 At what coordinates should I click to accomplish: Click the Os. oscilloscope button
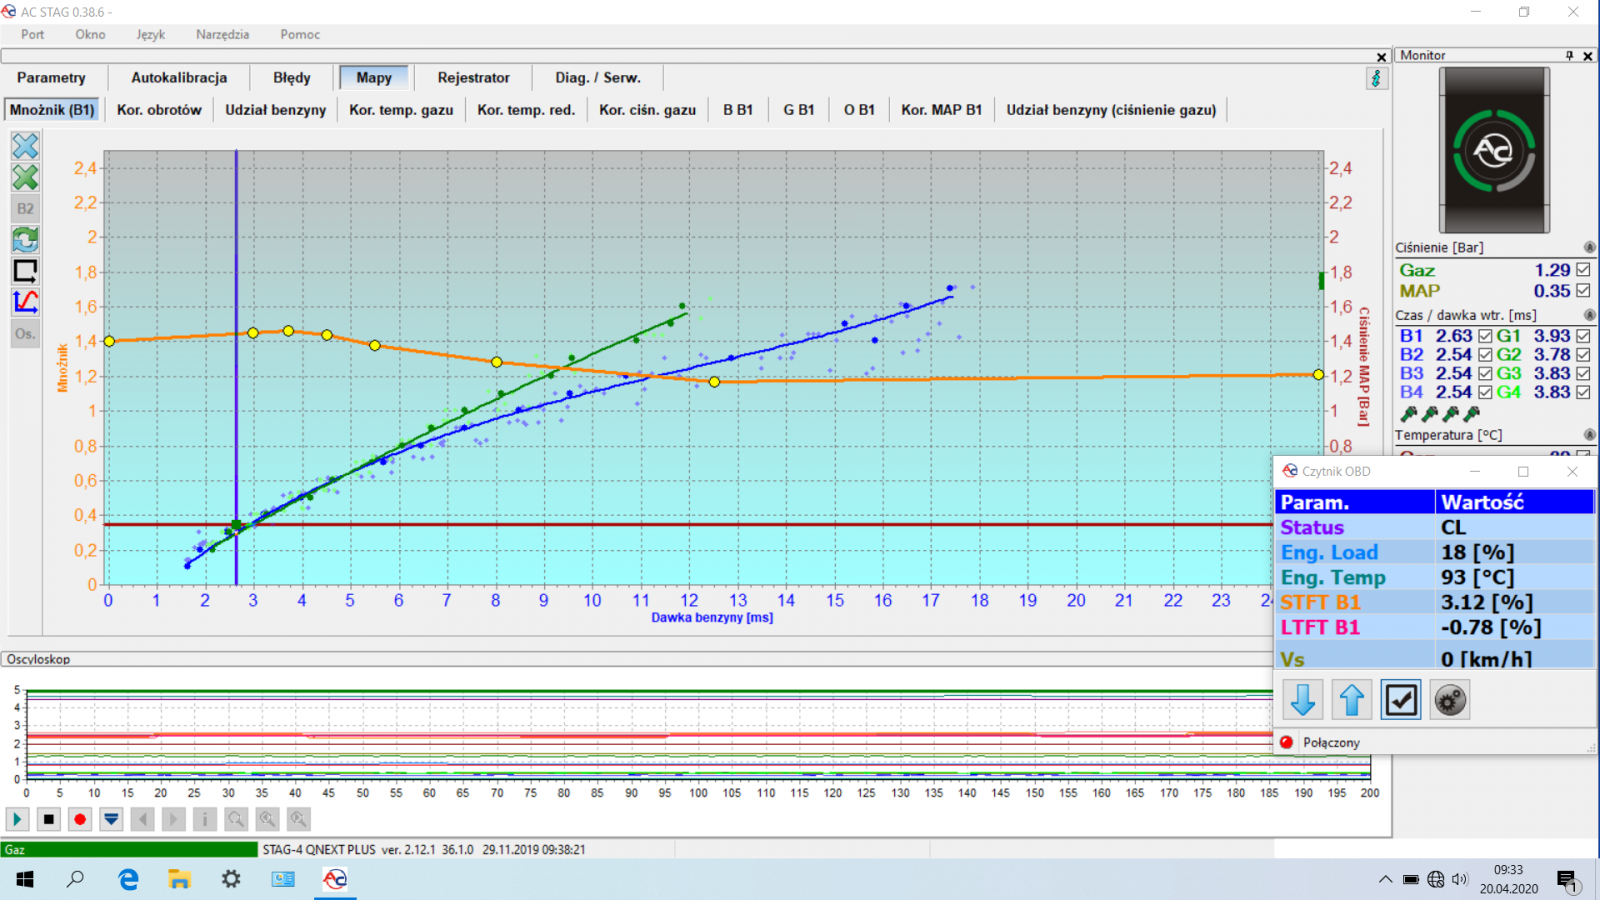point(25,333)
